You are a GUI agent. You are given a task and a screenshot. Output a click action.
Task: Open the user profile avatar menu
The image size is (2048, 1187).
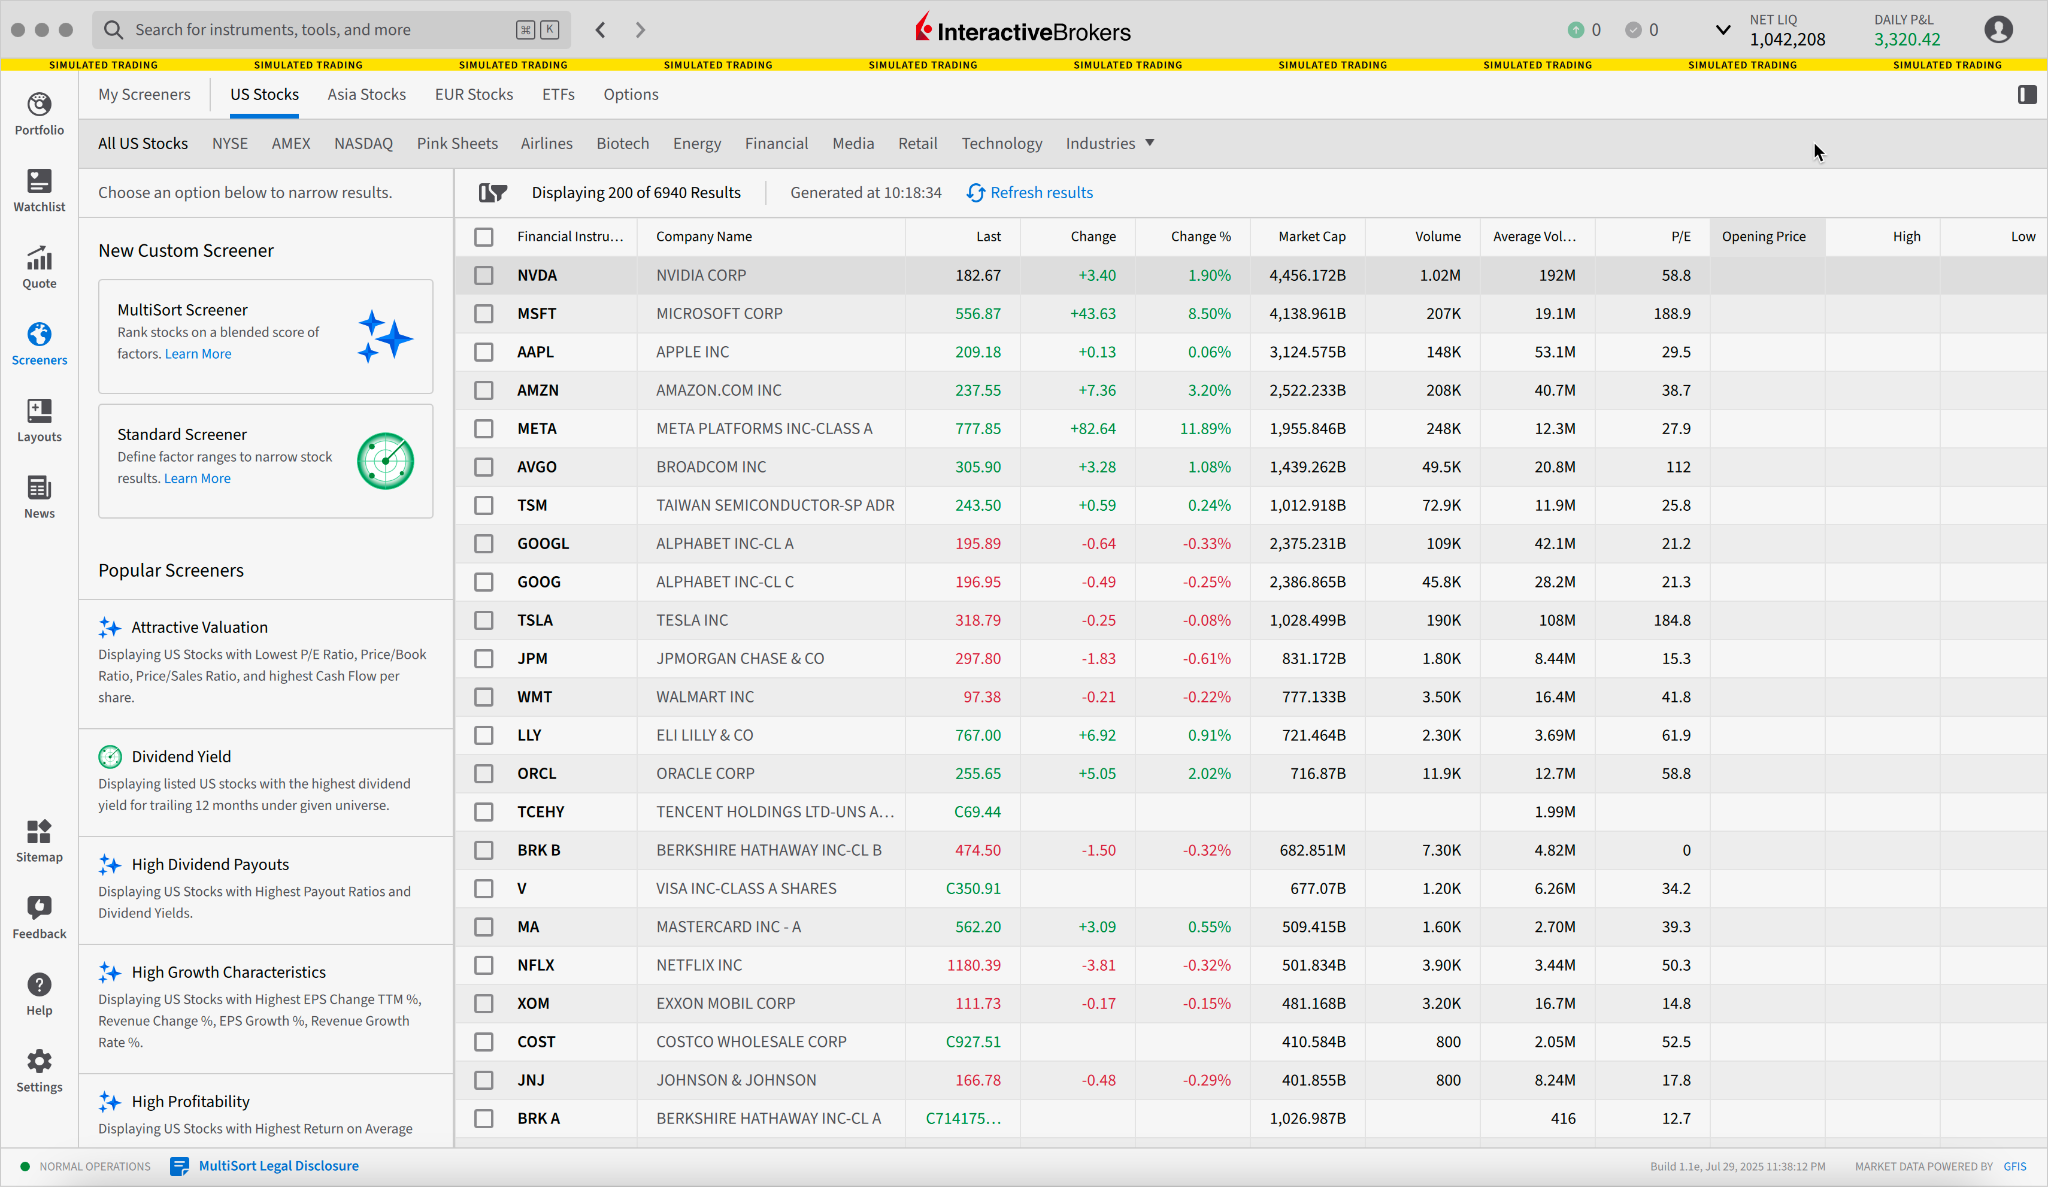tap(1998, 29)
